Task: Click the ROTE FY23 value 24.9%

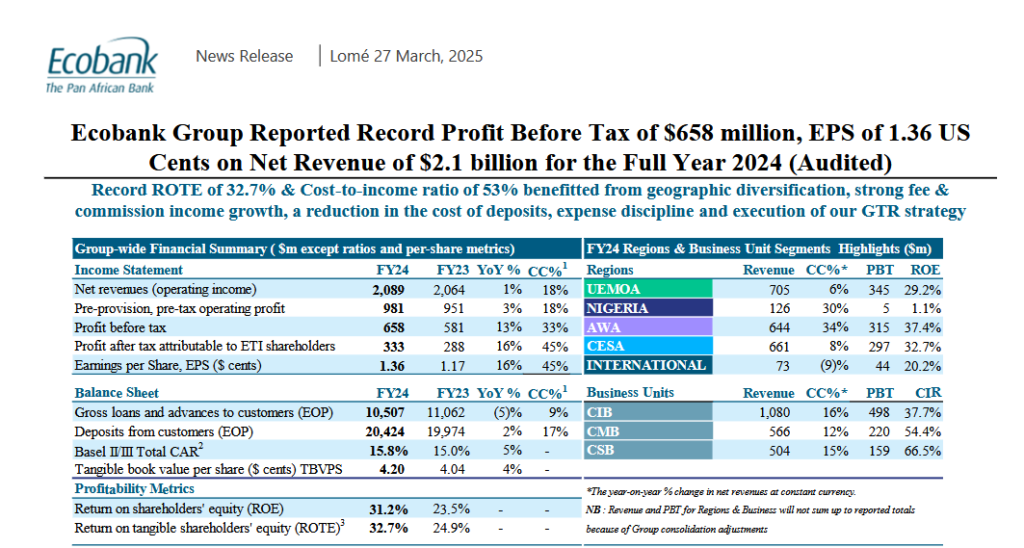Action: click(x=451, y=528)
